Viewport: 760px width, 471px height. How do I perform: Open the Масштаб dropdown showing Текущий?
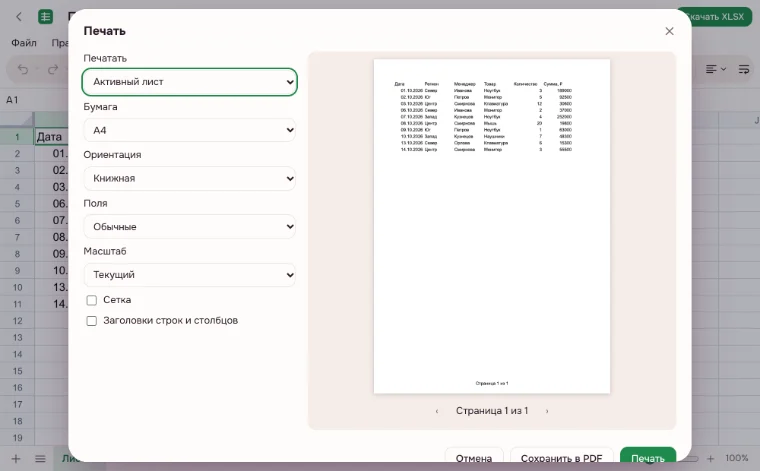coord(190,275)
